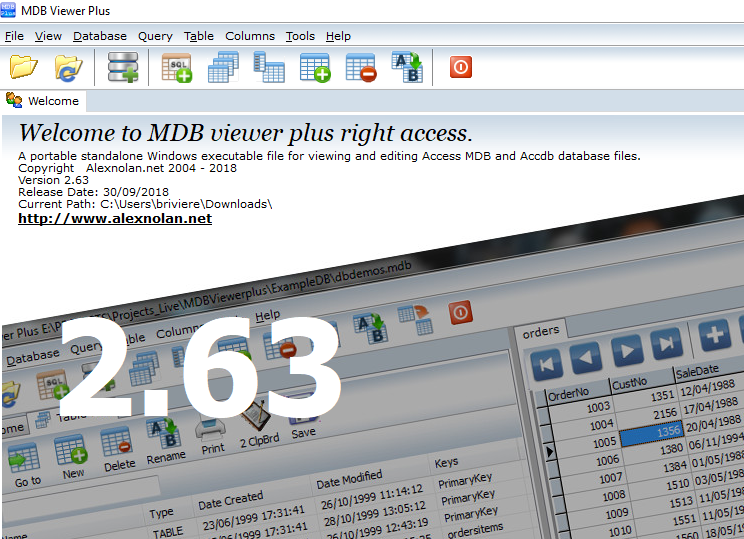Click the stacked tables list icon
The image size is (744, 539).
[223, 67]
